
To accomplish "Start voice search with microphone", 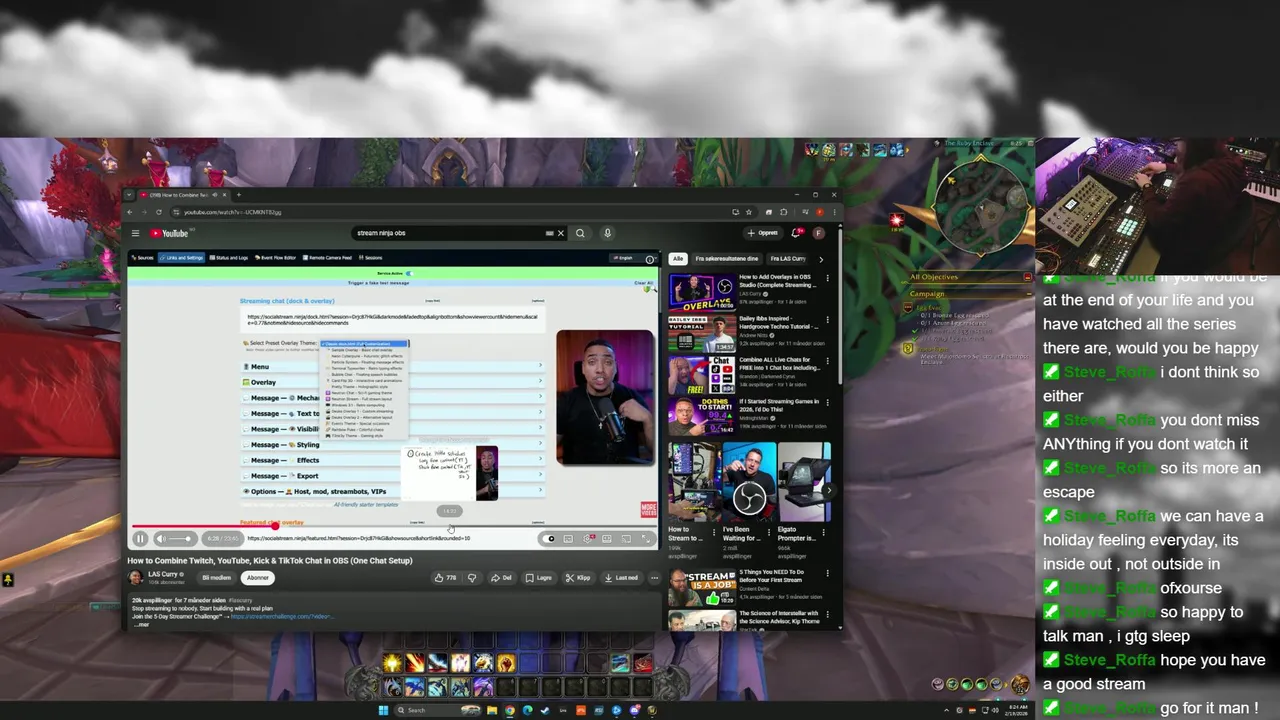I will point(607,233).
